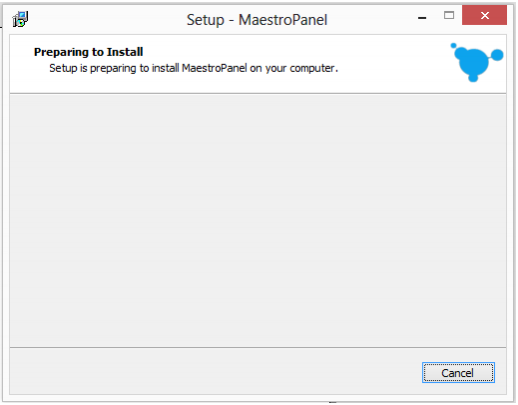Click the Cancel button
The height and width of the screenshot is (405, 518).
(458, 372)
